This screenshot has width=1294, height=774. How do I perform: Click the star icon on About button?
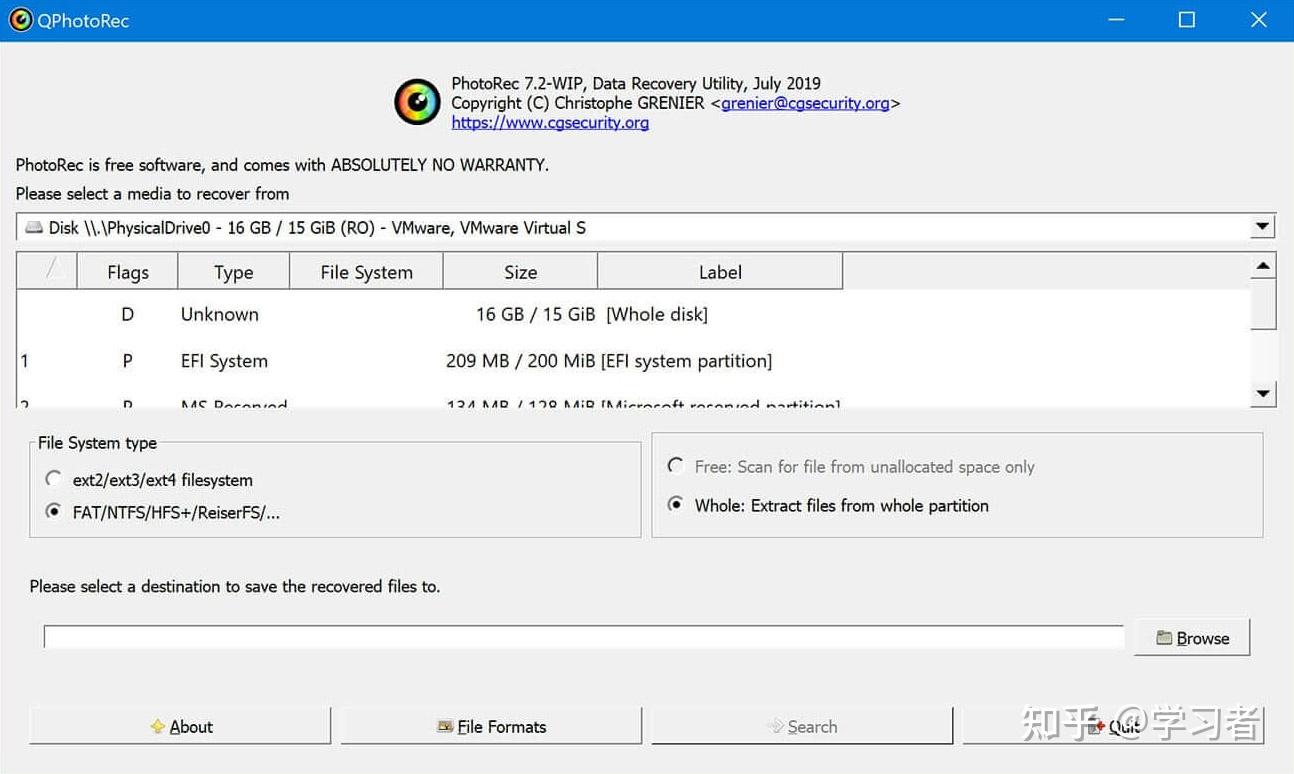point(158,727)
